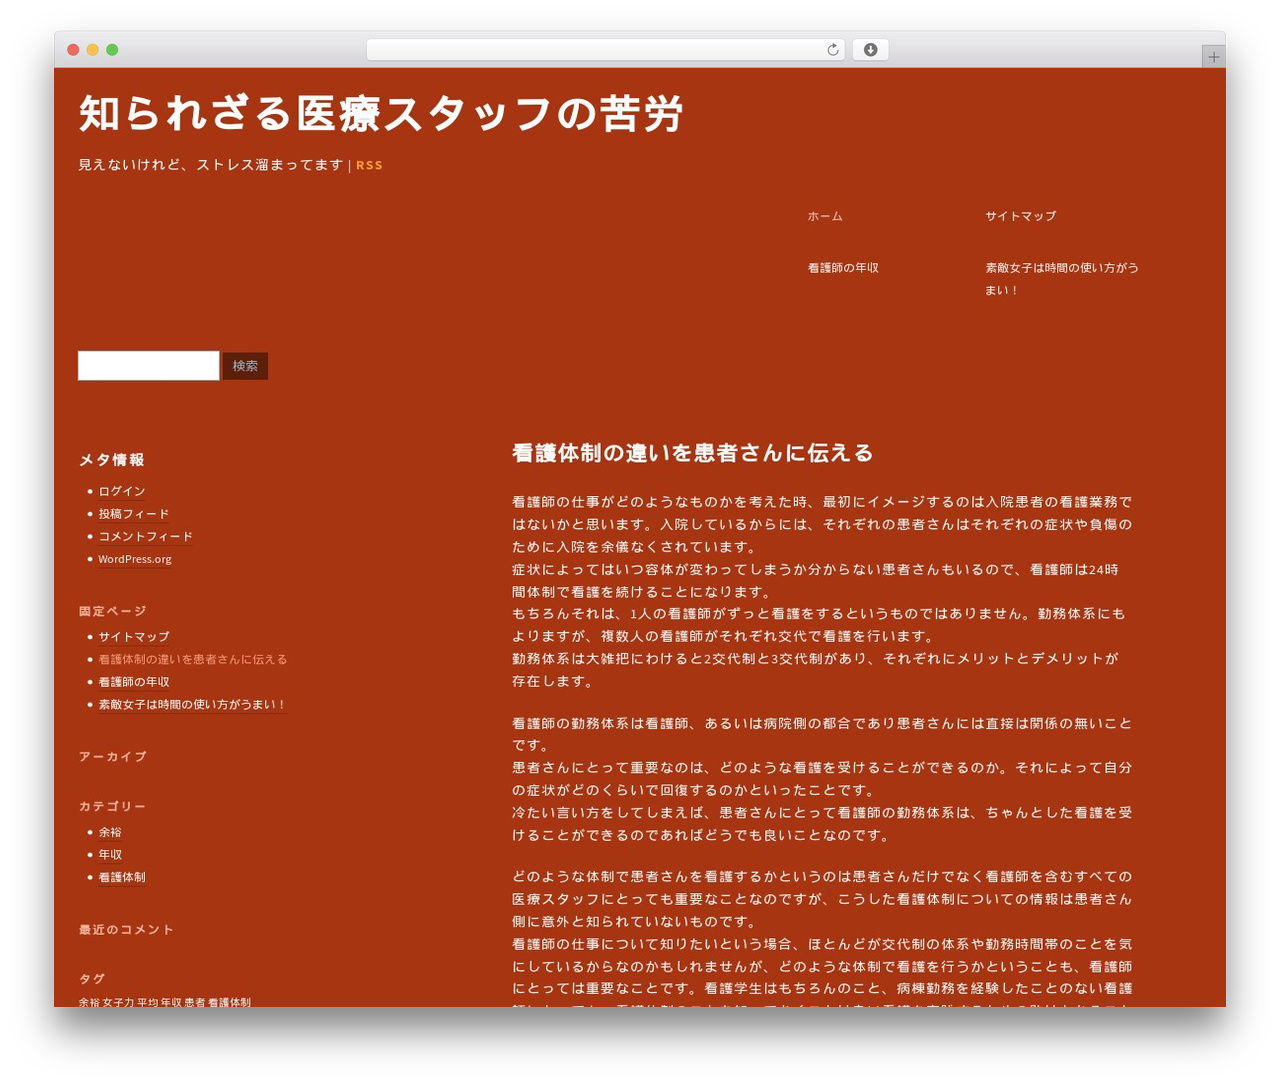
Task: Open サイトマップ in the navigation menu
Action: [x=1020, y=216]
